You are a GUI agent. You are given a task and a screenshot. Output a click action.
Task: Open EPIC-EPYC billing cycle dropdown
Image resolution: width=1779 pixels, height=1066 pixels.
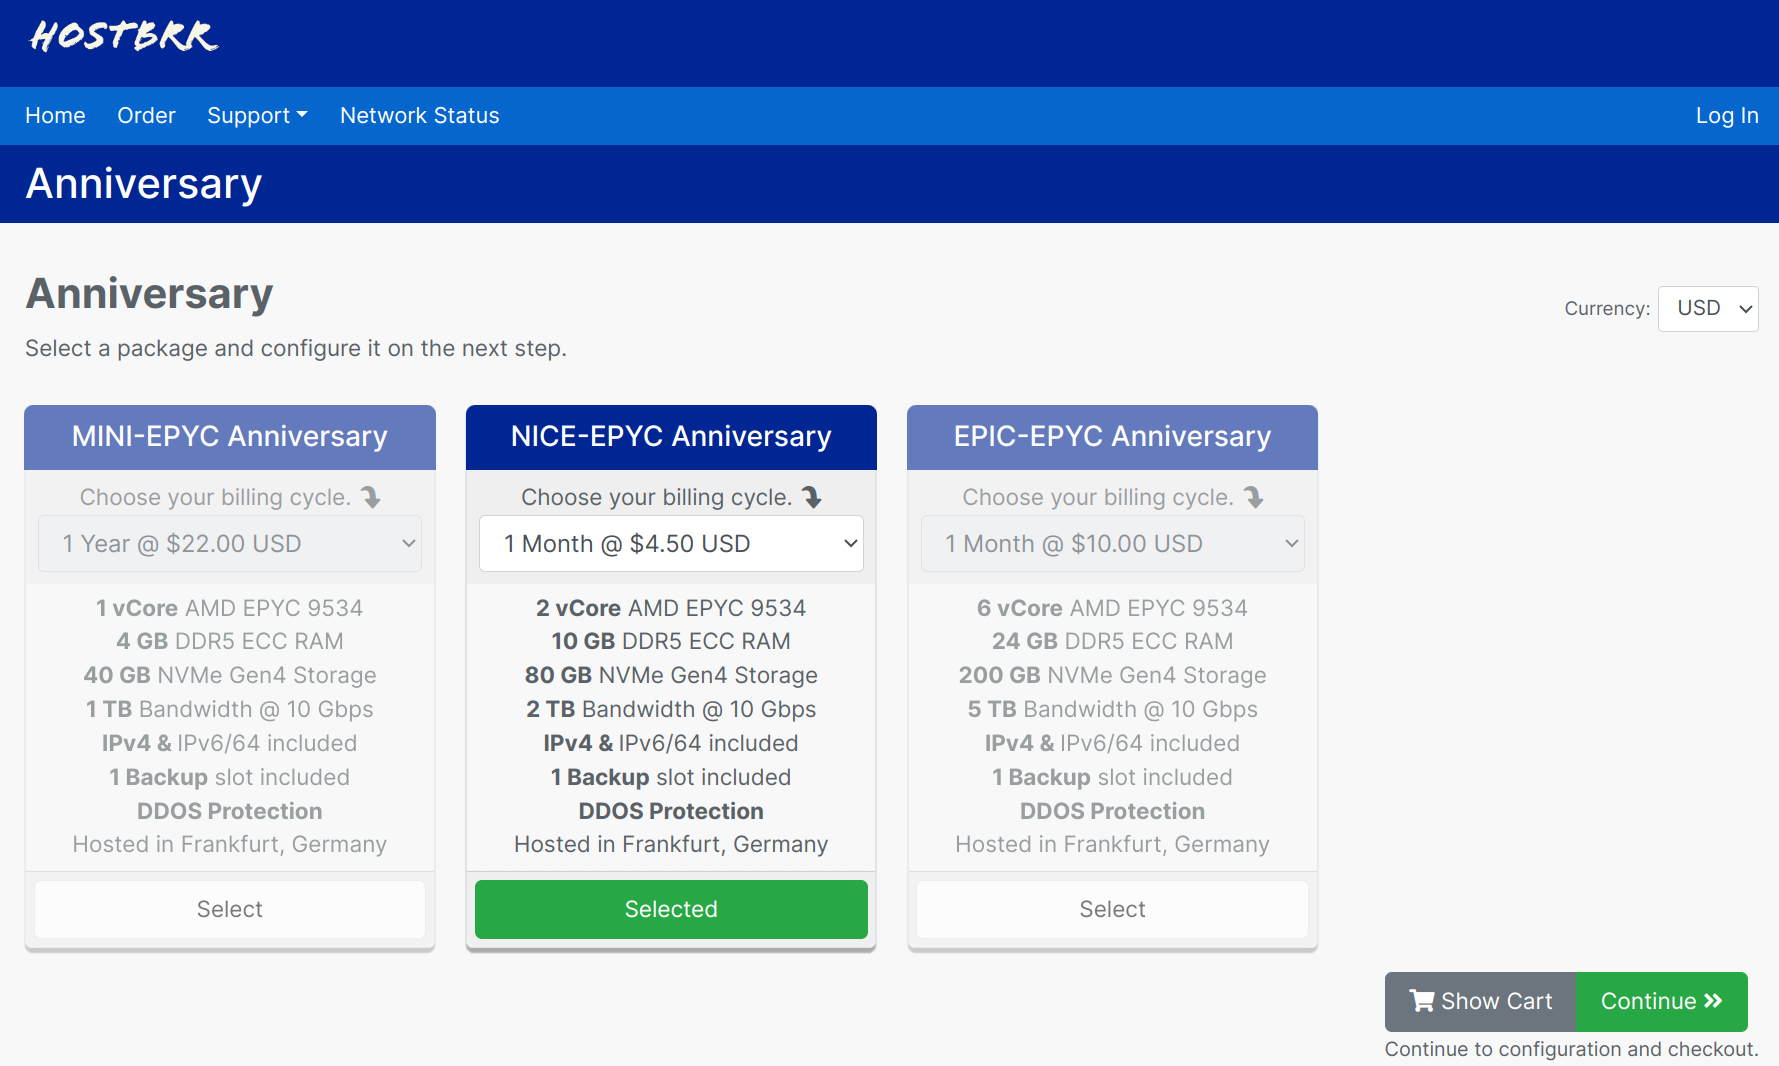1112,544
